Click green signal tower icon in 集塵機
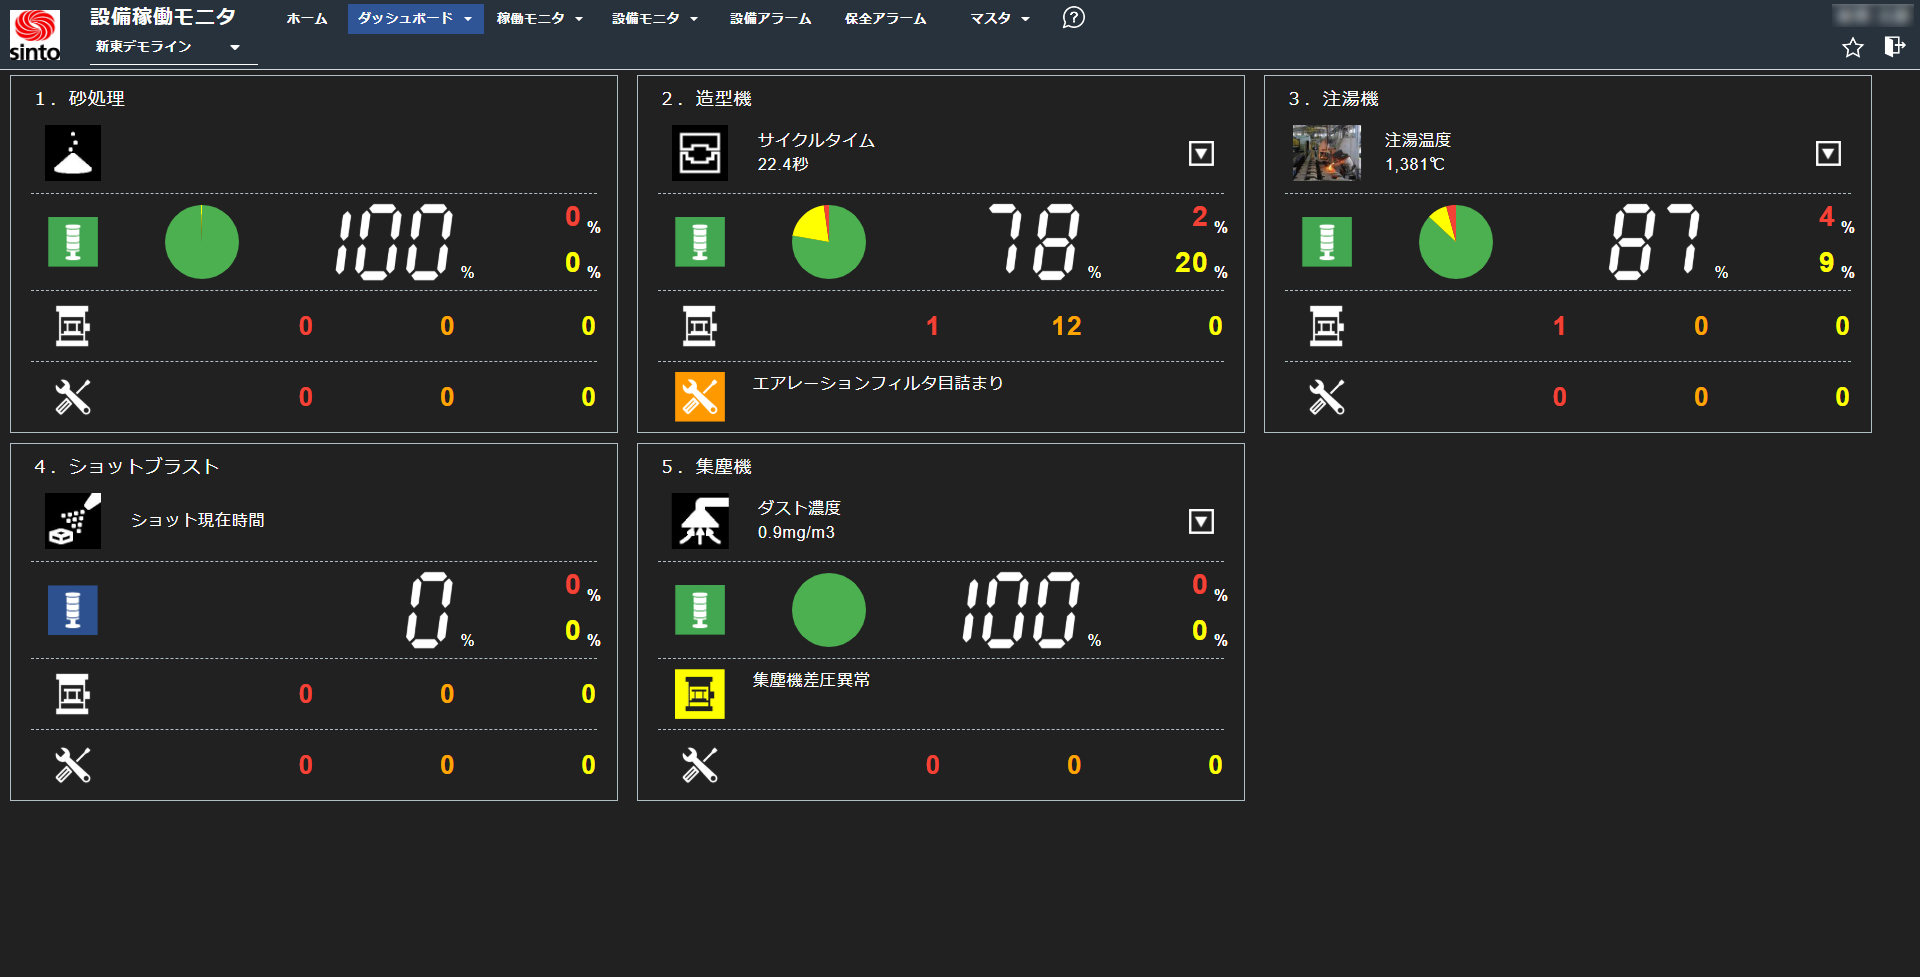1920x977 pixels. [700, 610]
